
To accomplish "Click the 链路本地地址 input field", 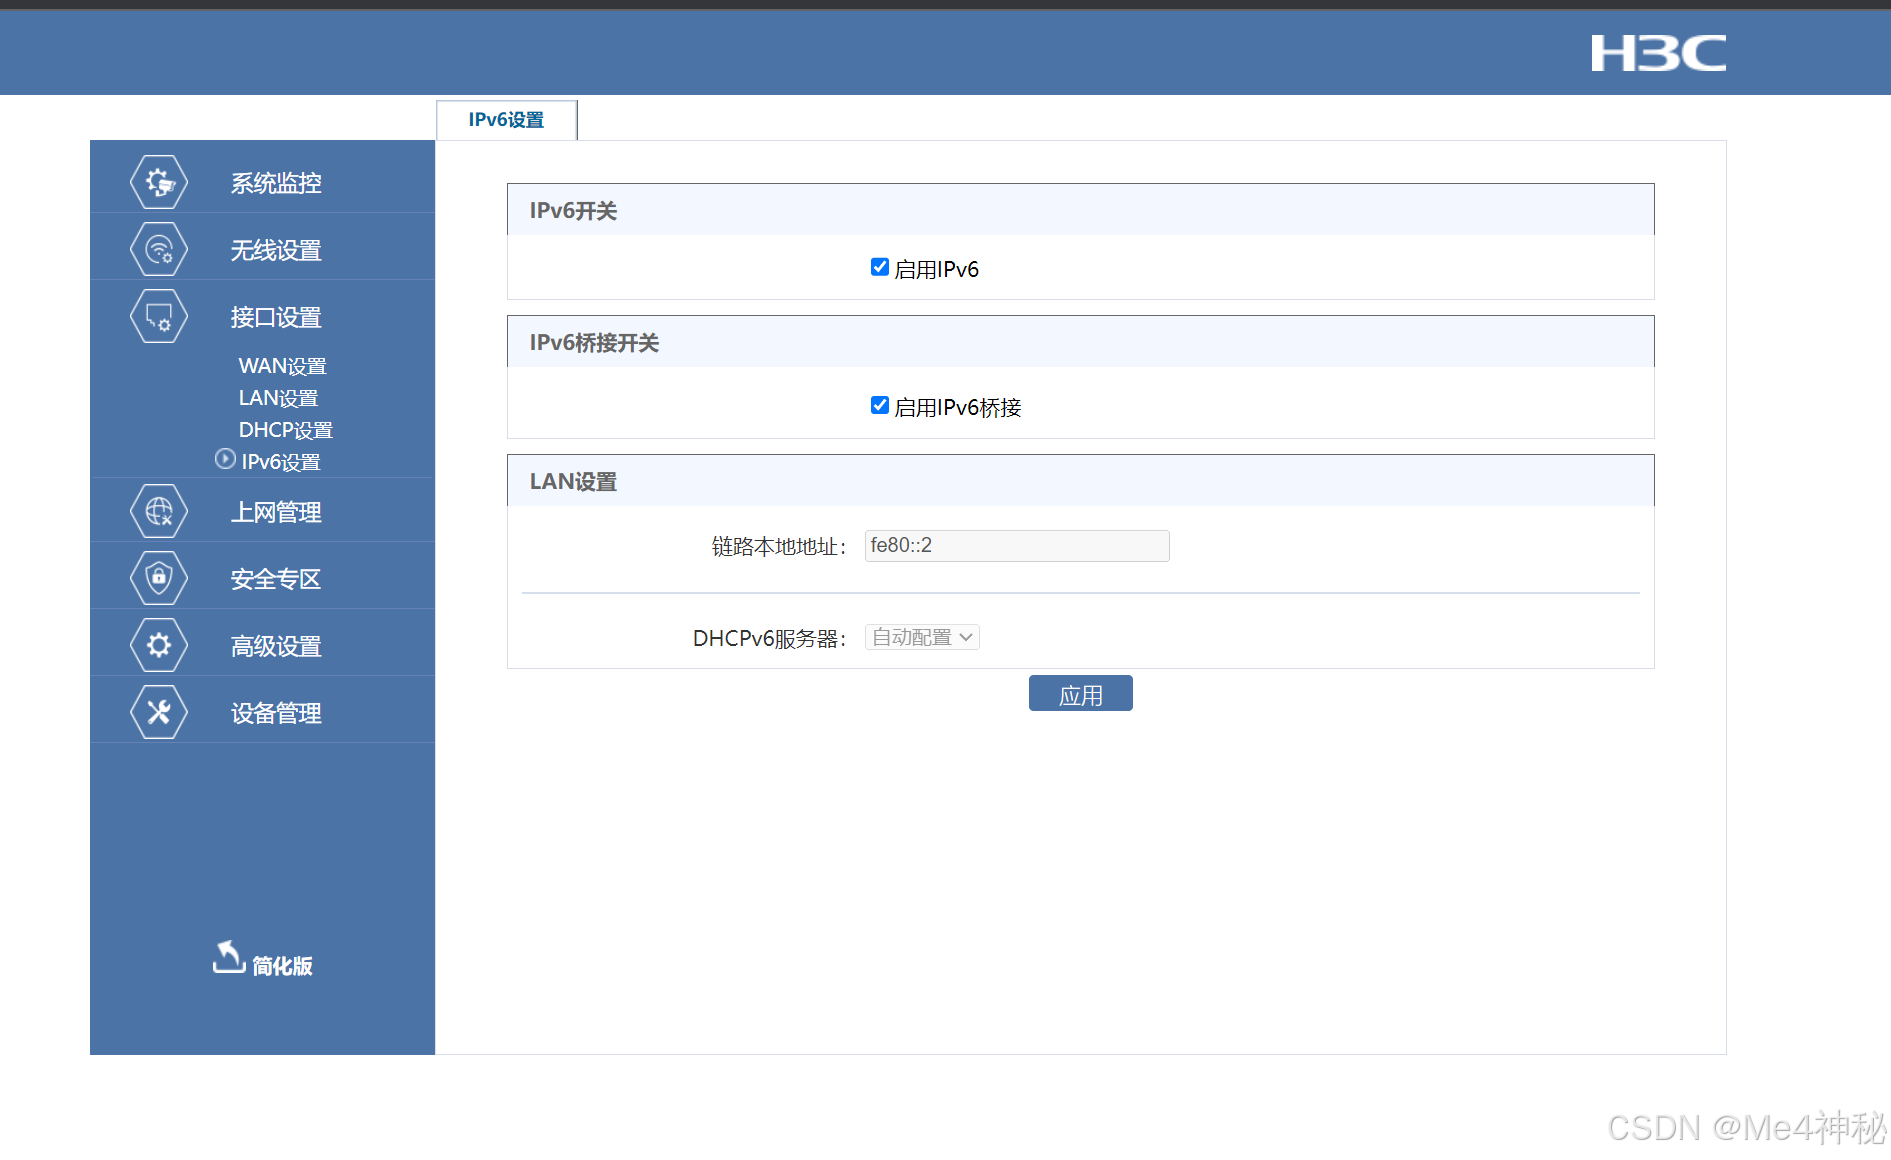I will click(x=1017, y=546).
